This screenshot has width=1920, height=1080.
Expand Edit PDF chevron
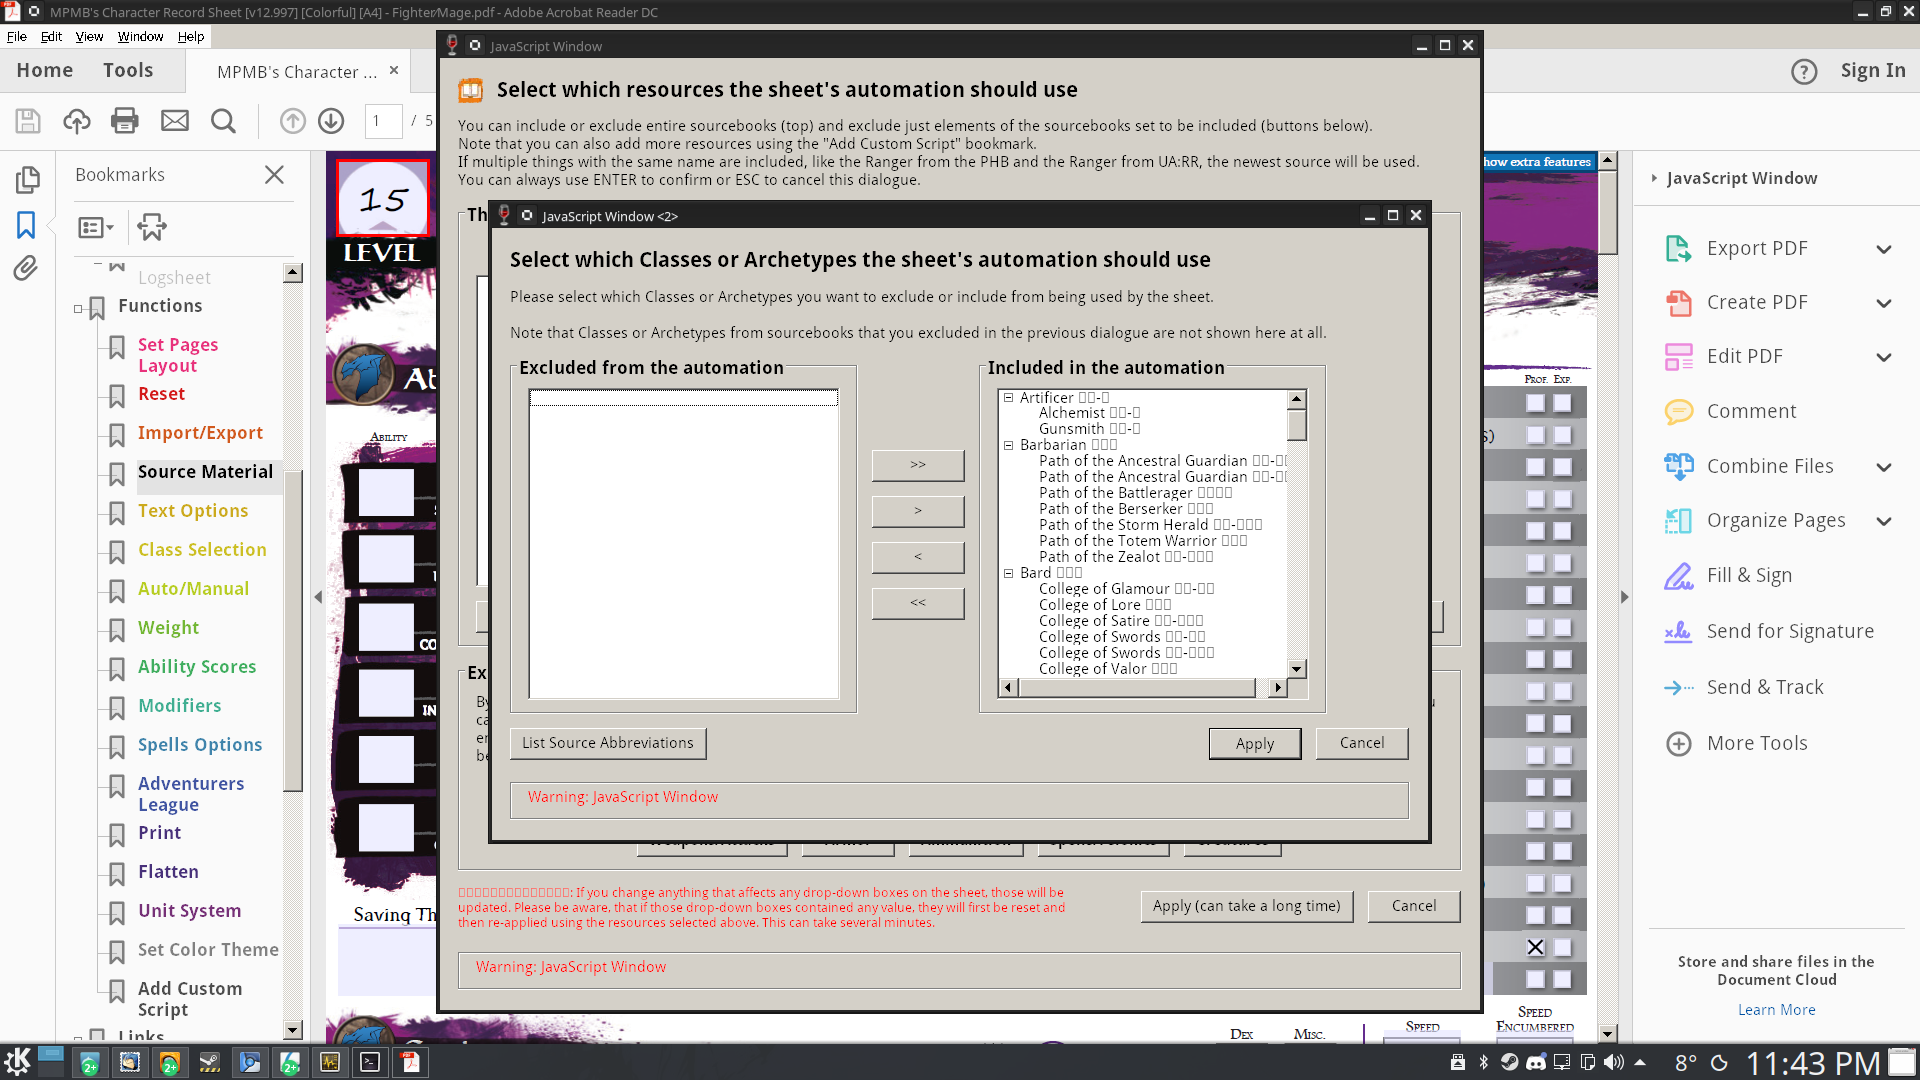1884,357
